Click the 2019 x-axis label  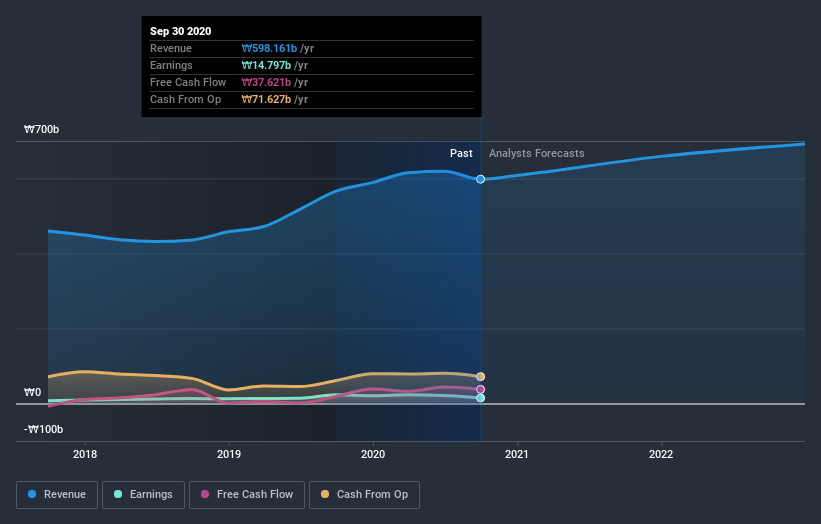[x=229, y=454]
